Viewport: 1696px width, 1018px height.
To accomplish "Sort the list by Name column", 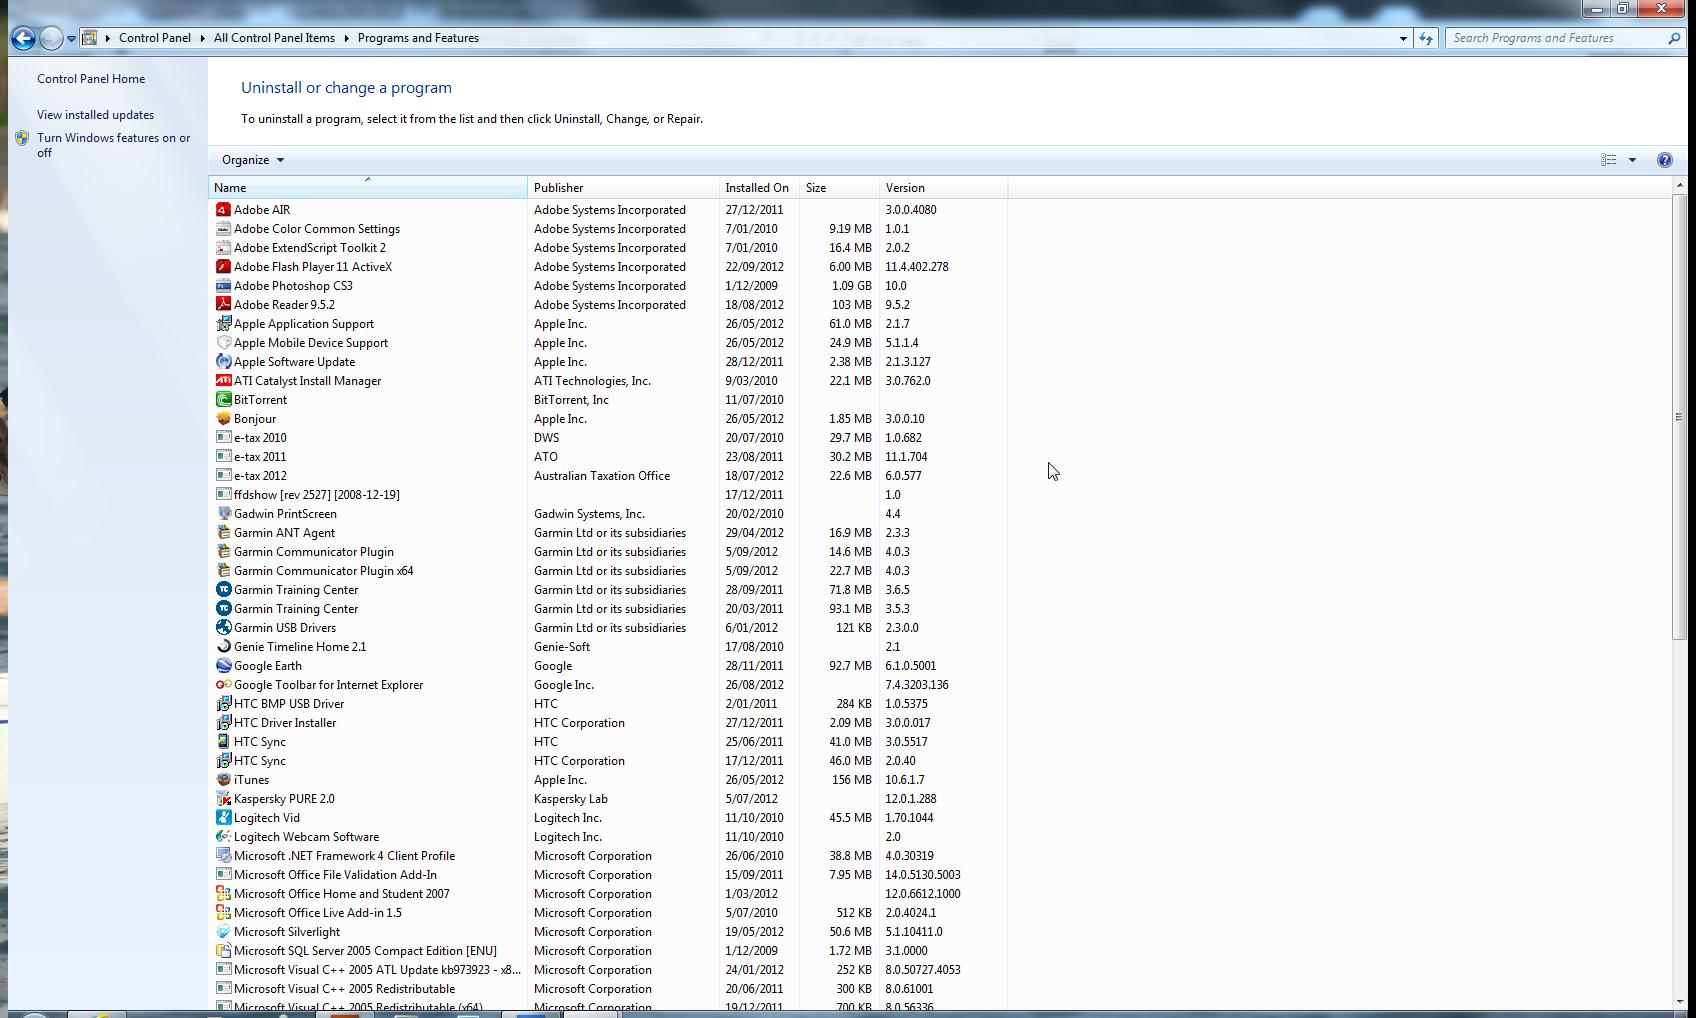I will tap(367, 188).
